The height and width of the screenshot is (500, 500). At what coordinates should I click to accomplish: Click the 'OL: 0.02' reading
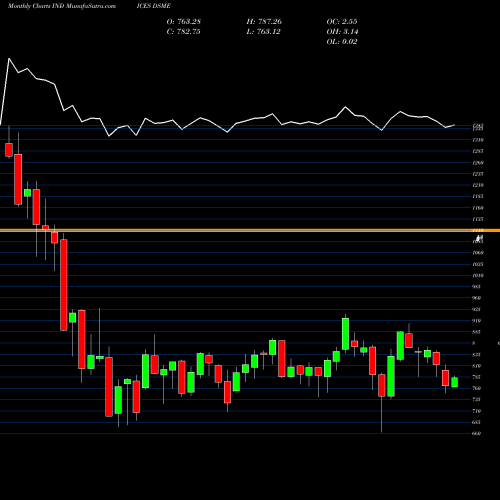click(342, 42)
